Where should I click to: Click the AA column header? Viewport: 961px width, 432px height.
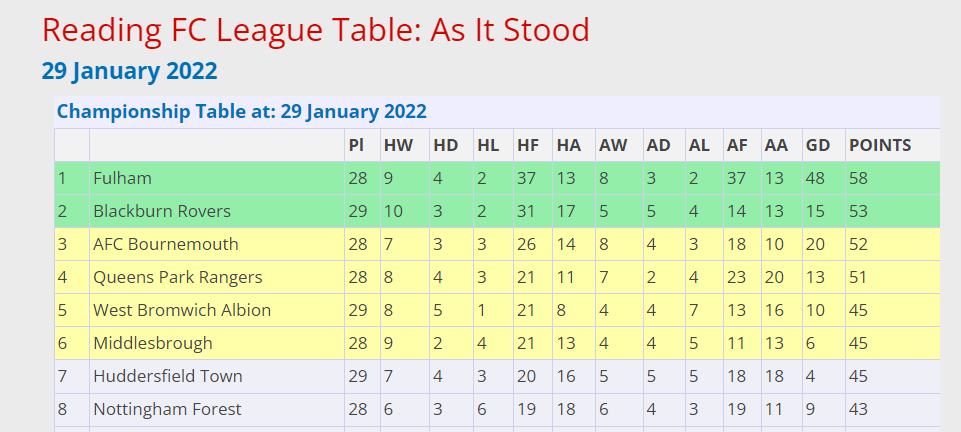pos(776,145)
